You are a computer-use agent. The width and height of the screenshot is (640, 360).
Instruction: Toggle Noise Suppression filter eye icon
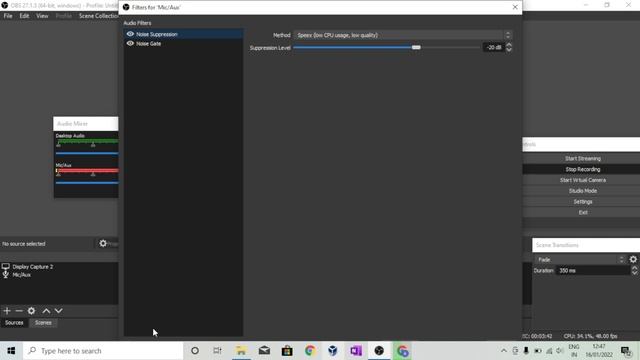pos(130,34)
